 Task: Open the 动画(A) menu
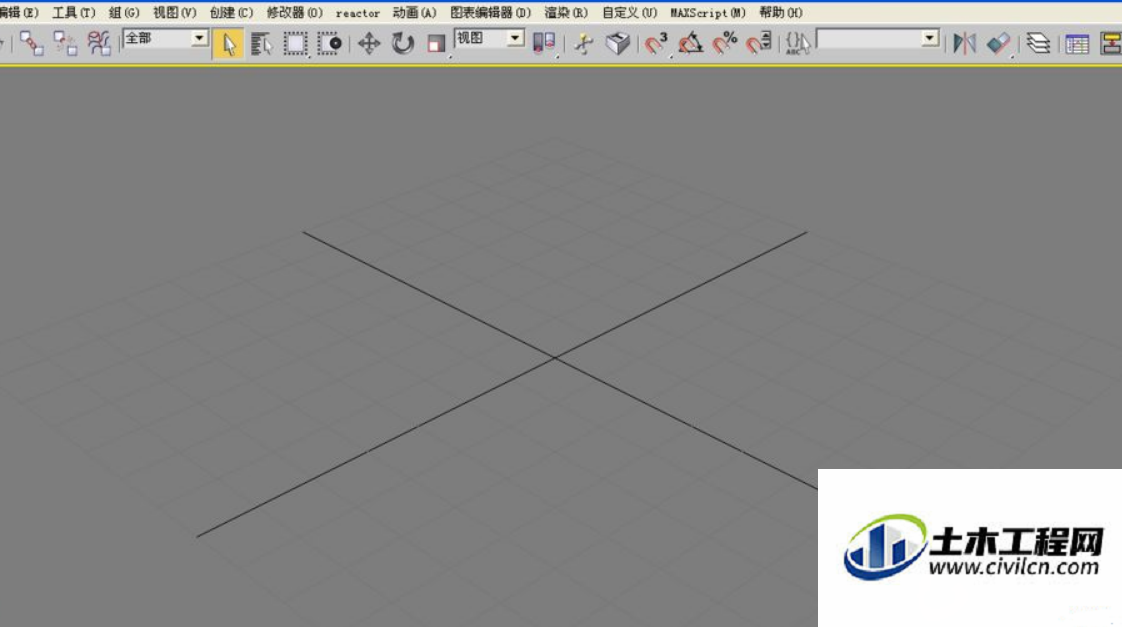click(x=414, y=13)
